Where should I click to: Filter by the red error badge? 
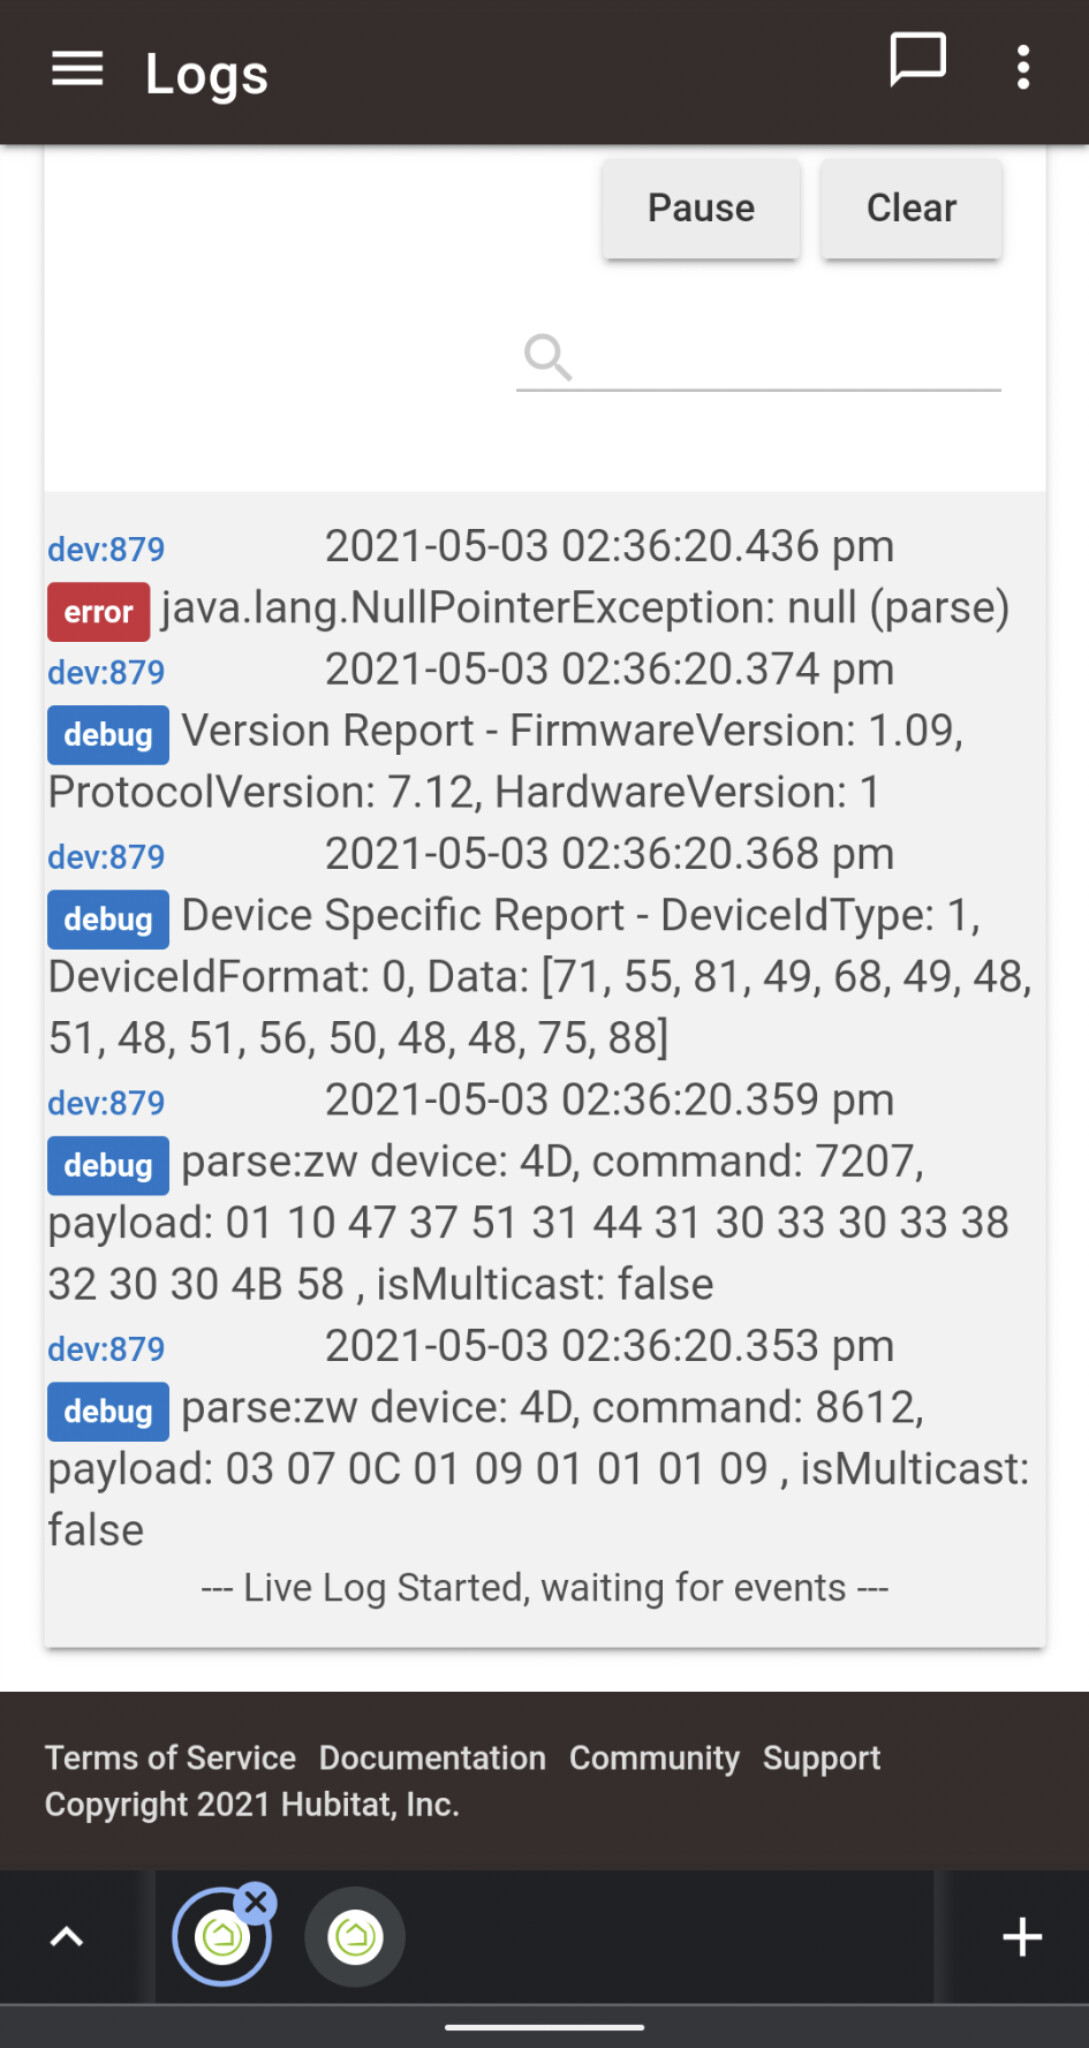98,612
